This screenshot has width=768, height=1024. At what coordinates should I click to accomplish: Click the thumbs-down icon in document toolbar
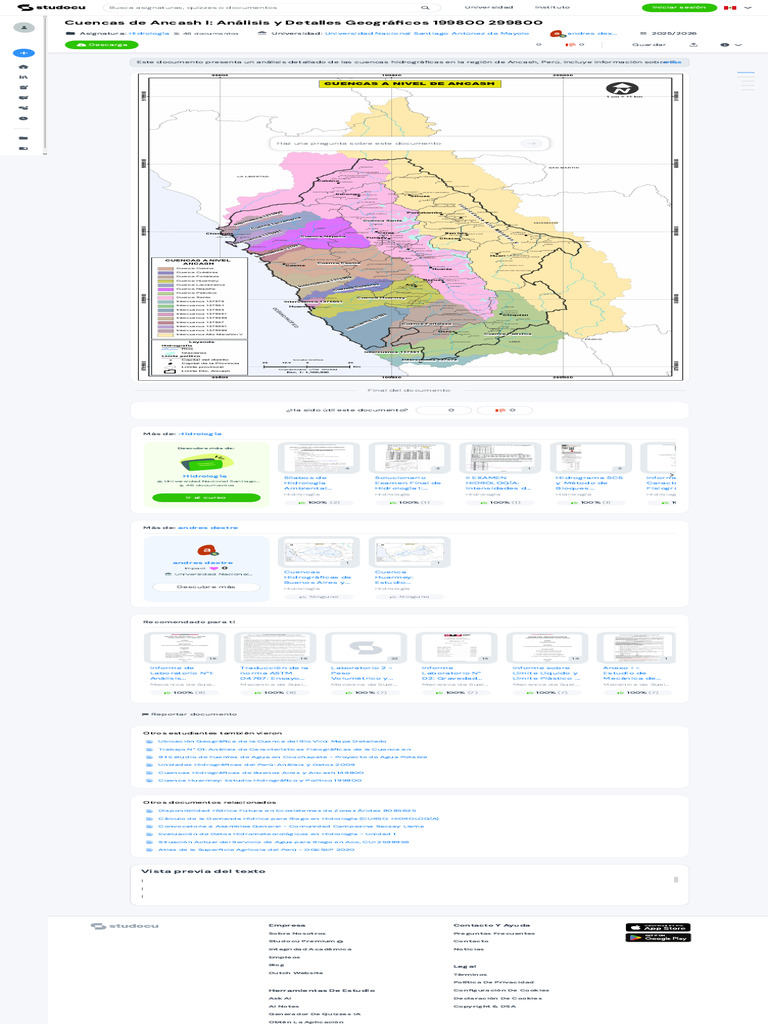pos(573,44)
